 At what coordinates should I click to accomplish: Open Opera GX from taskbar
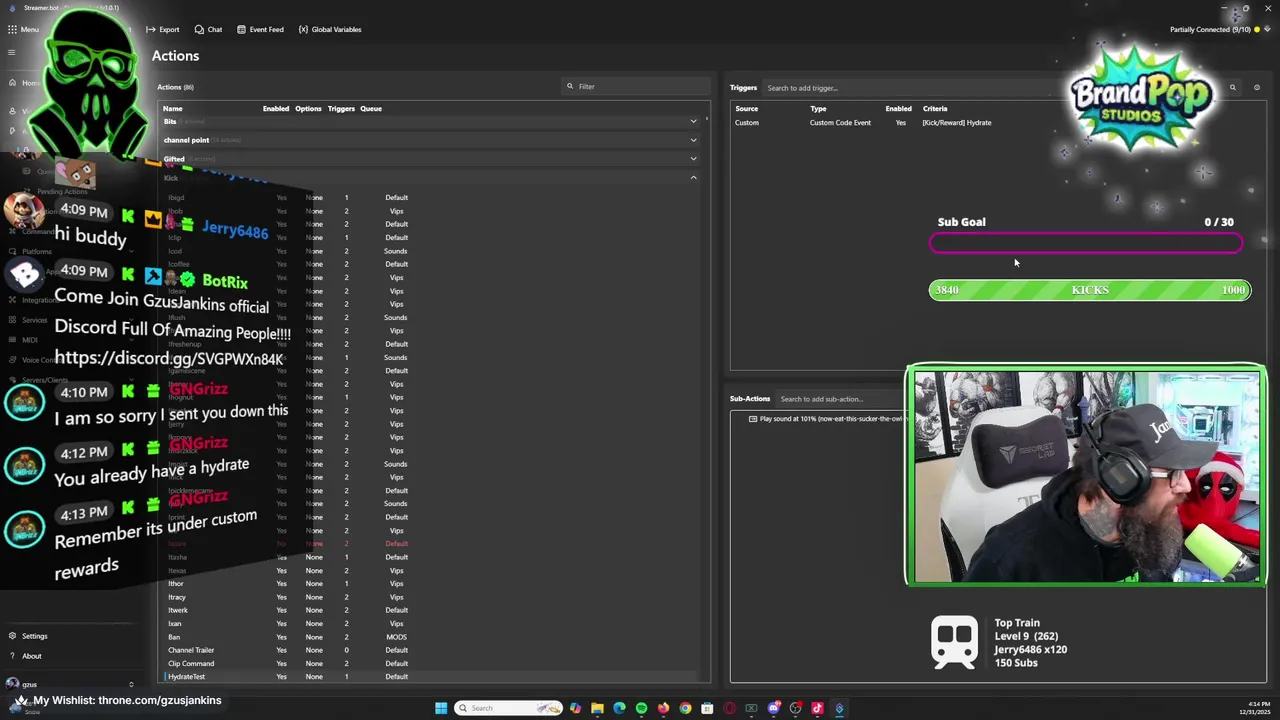click(729, 708)
